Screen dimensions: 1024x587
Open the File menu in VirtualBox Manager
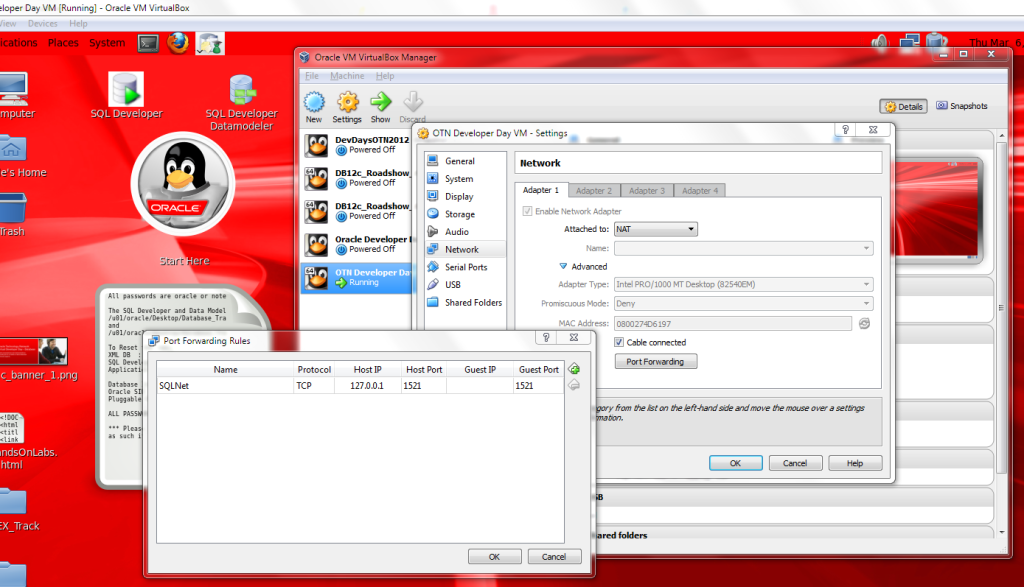point(312,76)
